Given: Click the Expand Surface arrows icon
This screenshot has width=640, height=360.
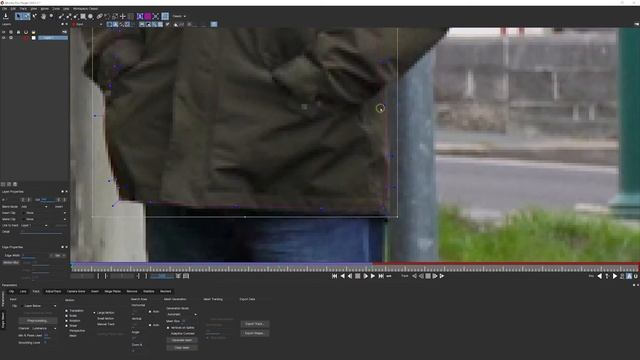Looking at the screenshot, I should click(x=156, y=16).
